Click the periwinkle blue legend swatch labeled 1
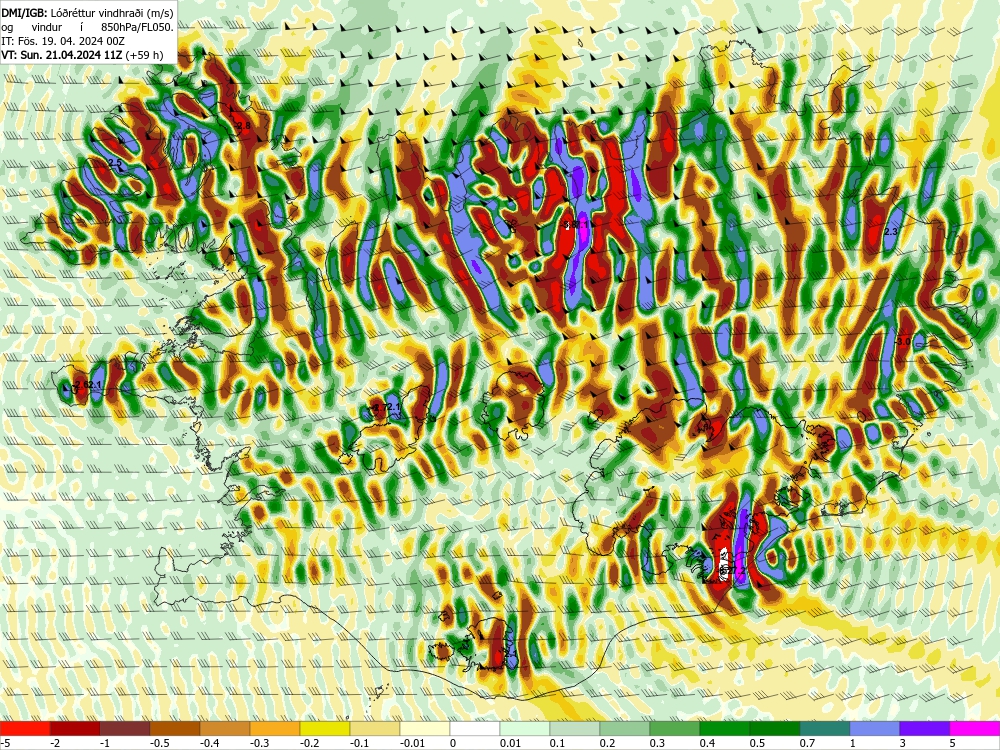This screenshot has height=750, width=1000. pos(875,728)
